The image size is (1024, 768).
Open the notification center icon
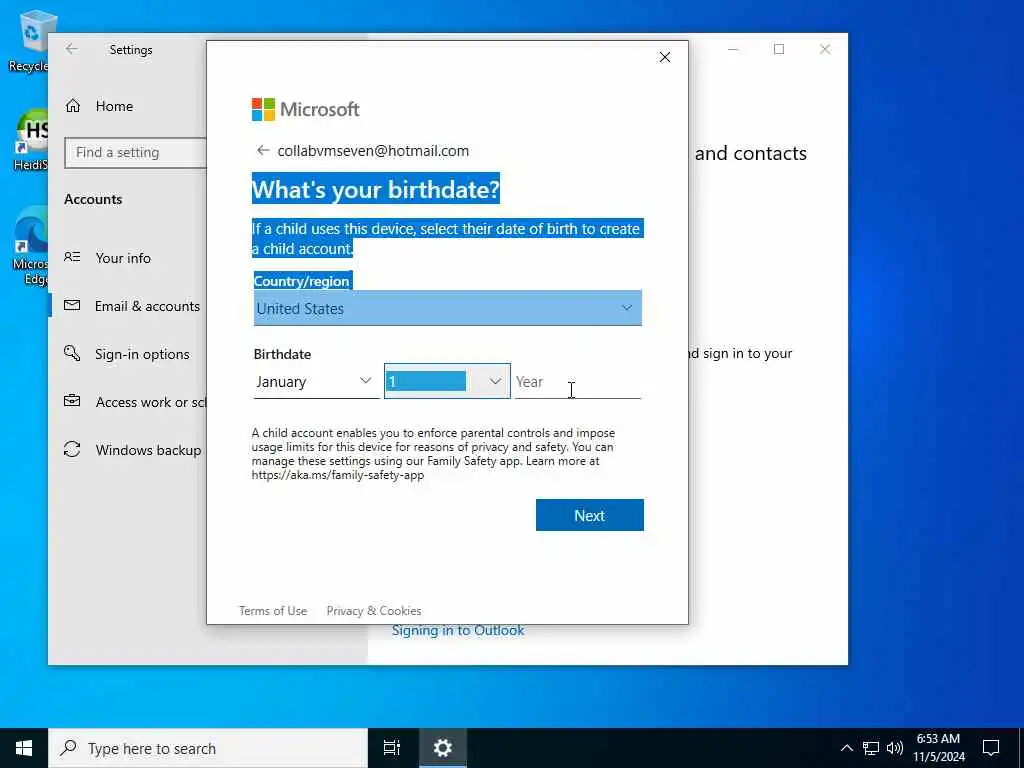click(x=991, y=748)
